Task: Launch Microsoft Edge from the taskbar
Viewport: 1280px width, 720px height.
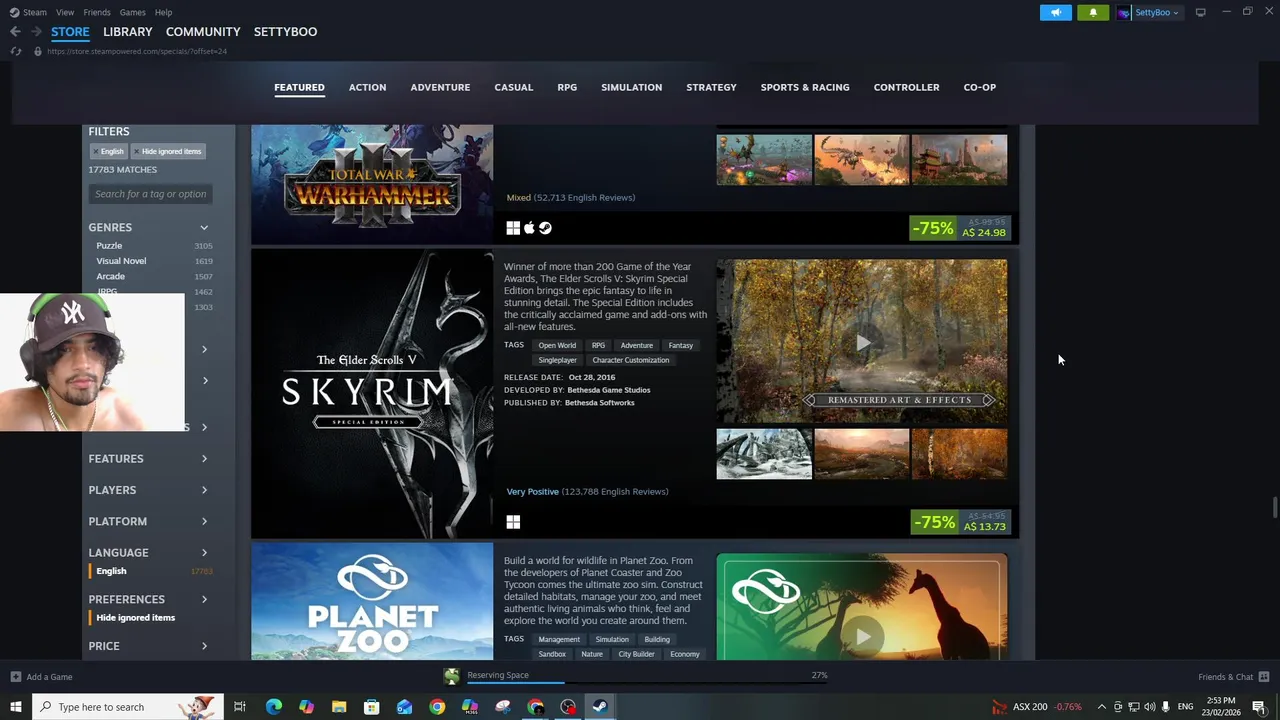Action: [x=273, y=707]
